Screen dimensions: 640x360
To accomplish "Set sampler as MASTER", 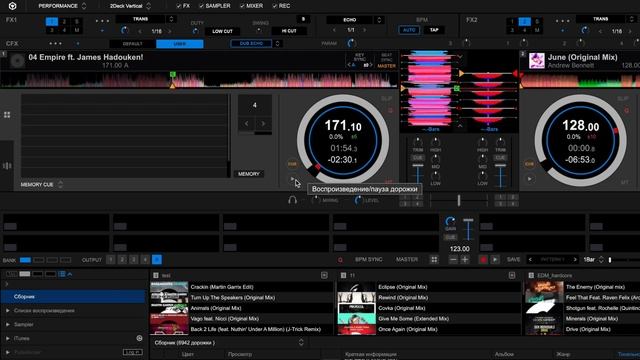I will pyautogui.click(x=407, y=260).
